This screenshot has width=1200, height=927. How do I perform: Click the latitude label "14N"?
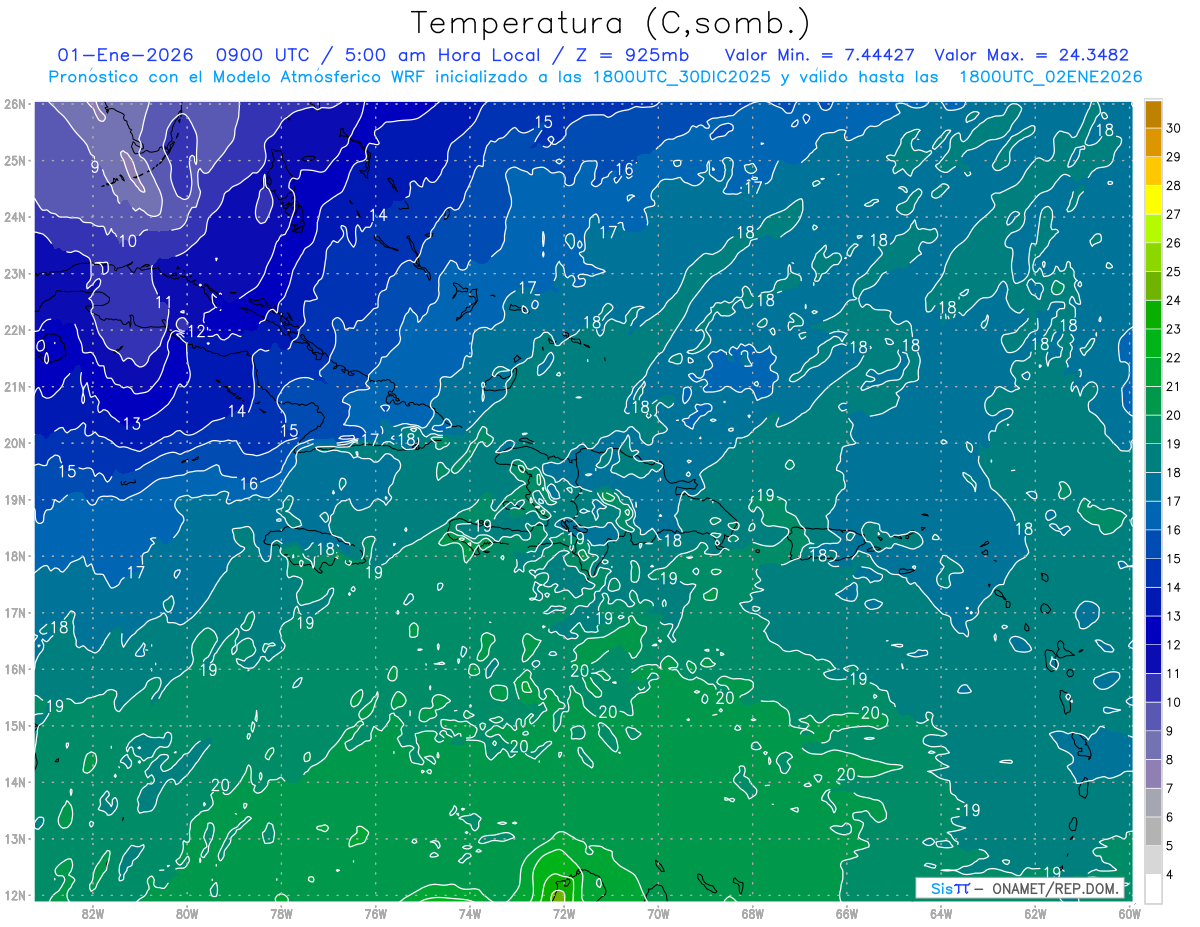click(x=14, y=782)
